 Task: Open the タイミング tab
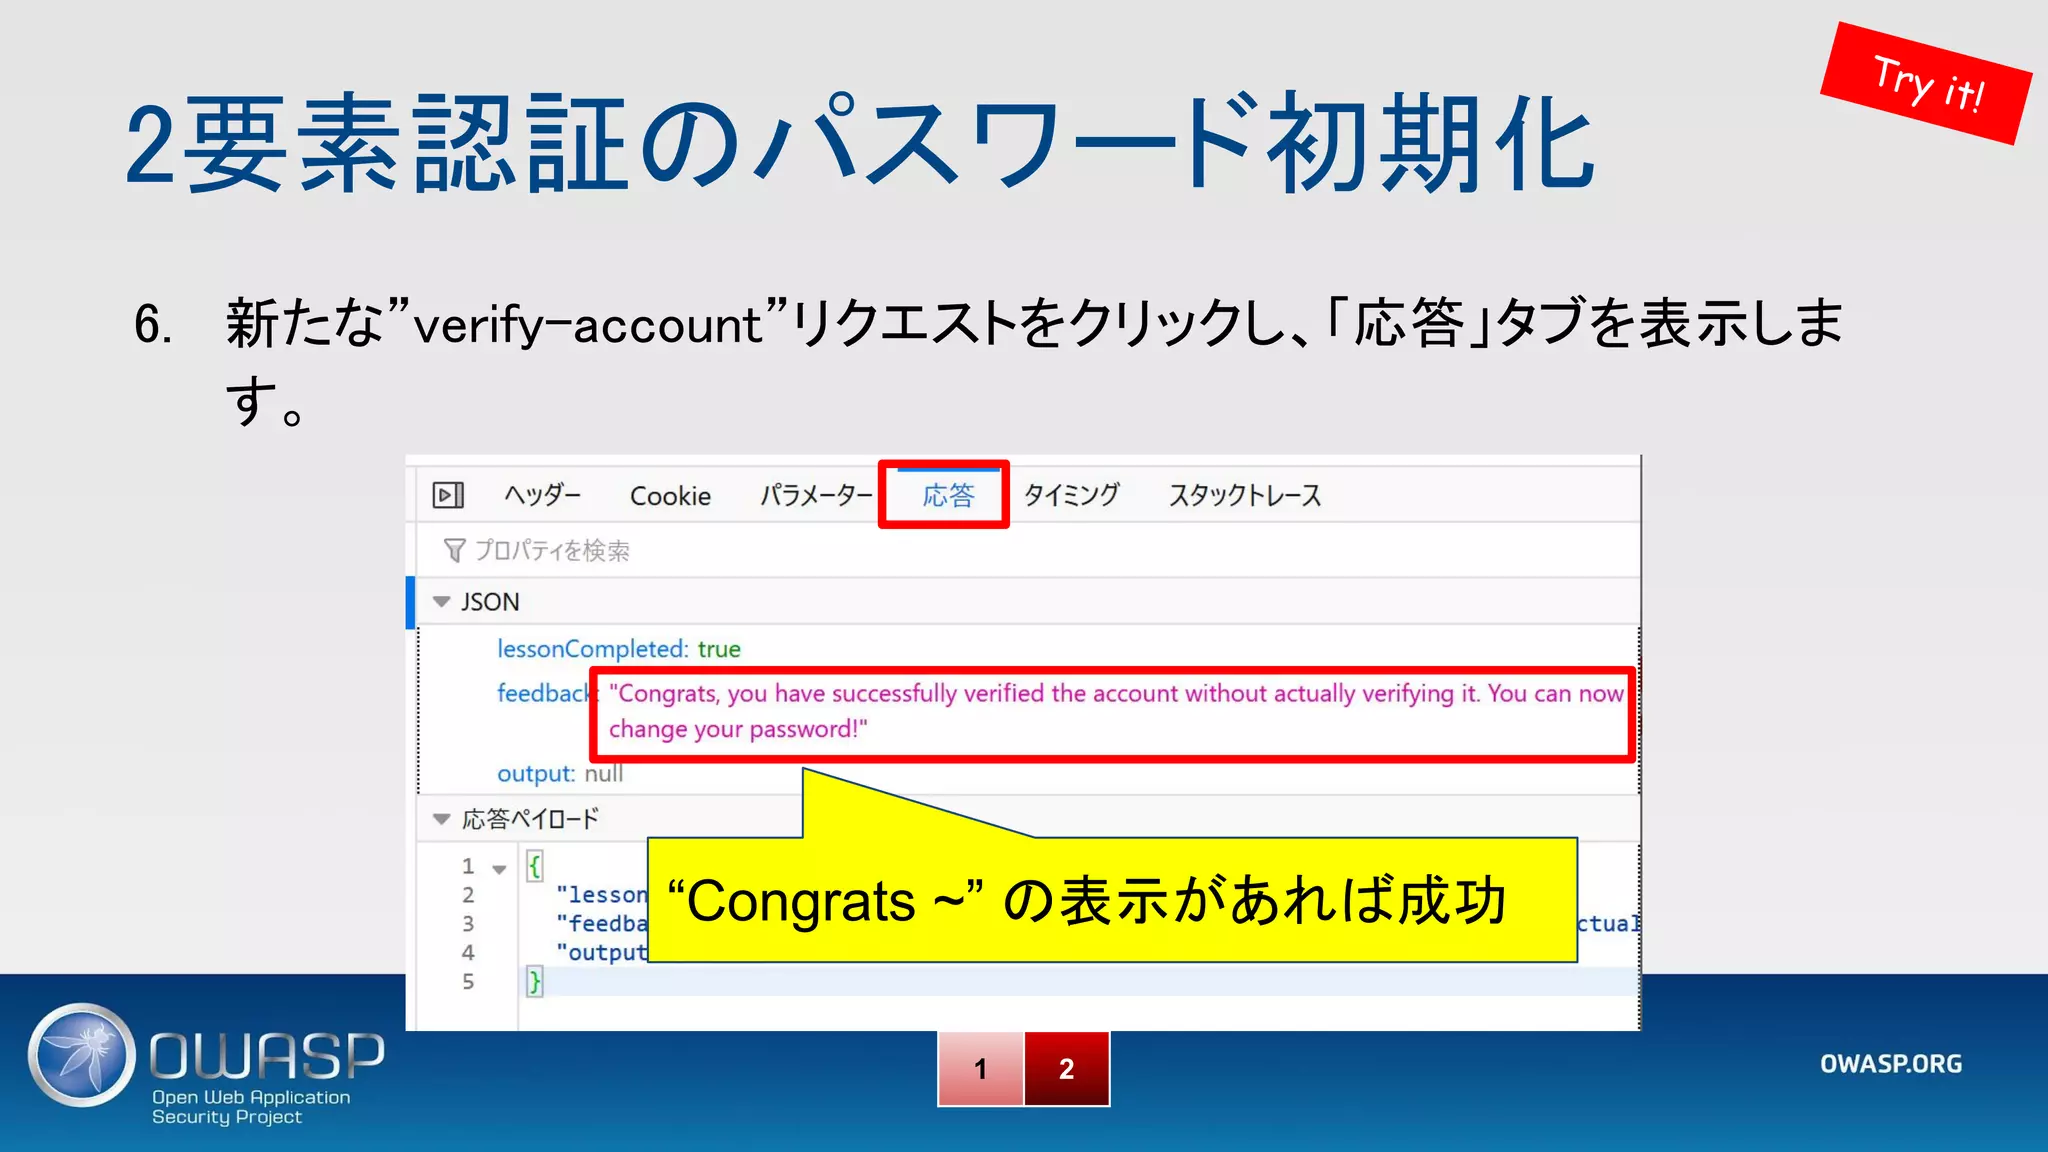pos(1071,495)
